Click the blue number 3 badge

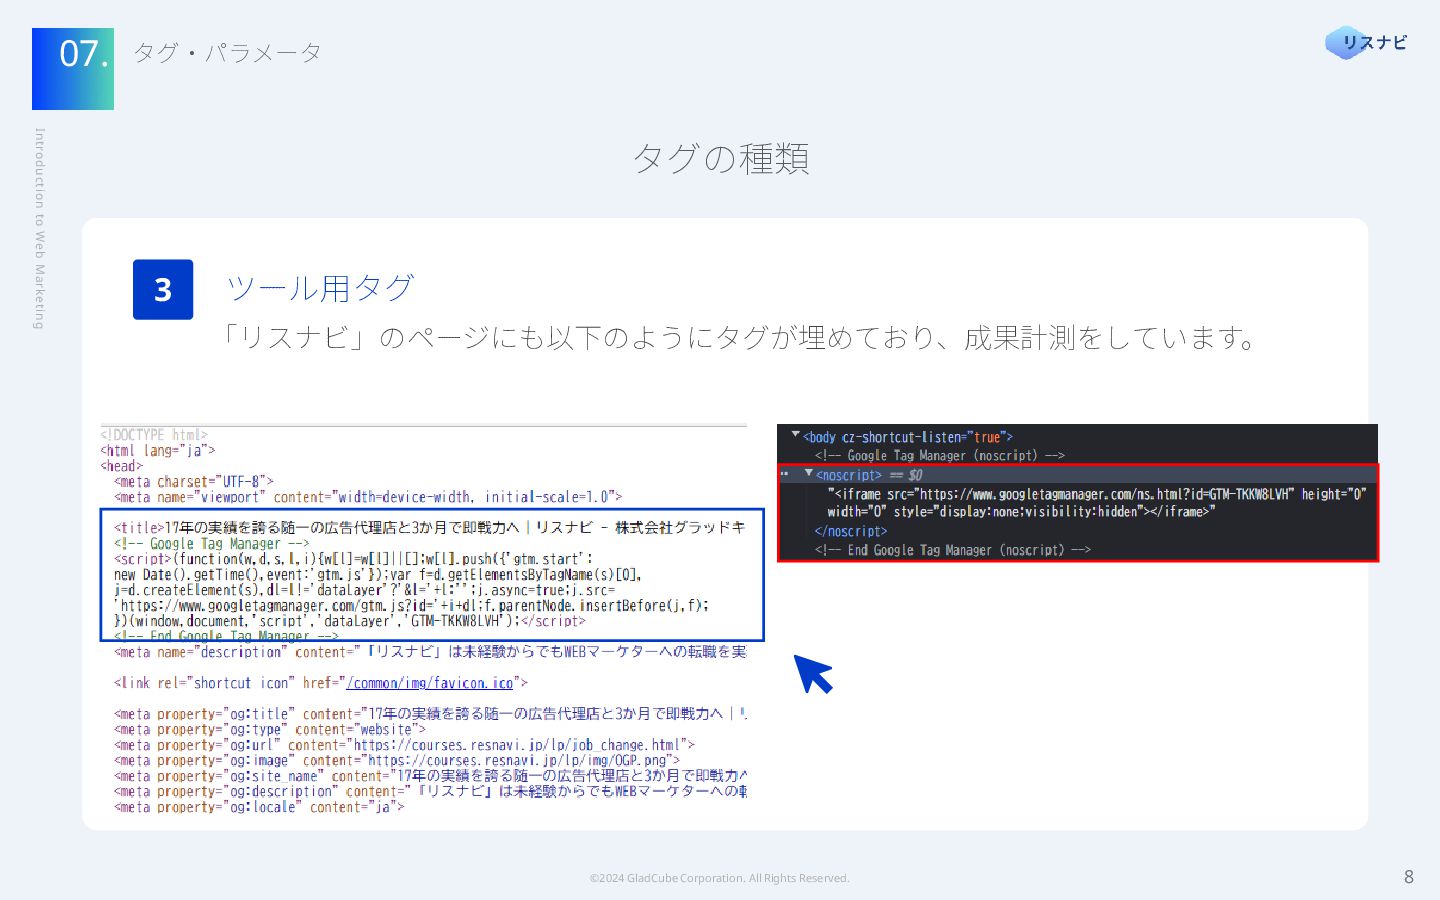(163, 290)
